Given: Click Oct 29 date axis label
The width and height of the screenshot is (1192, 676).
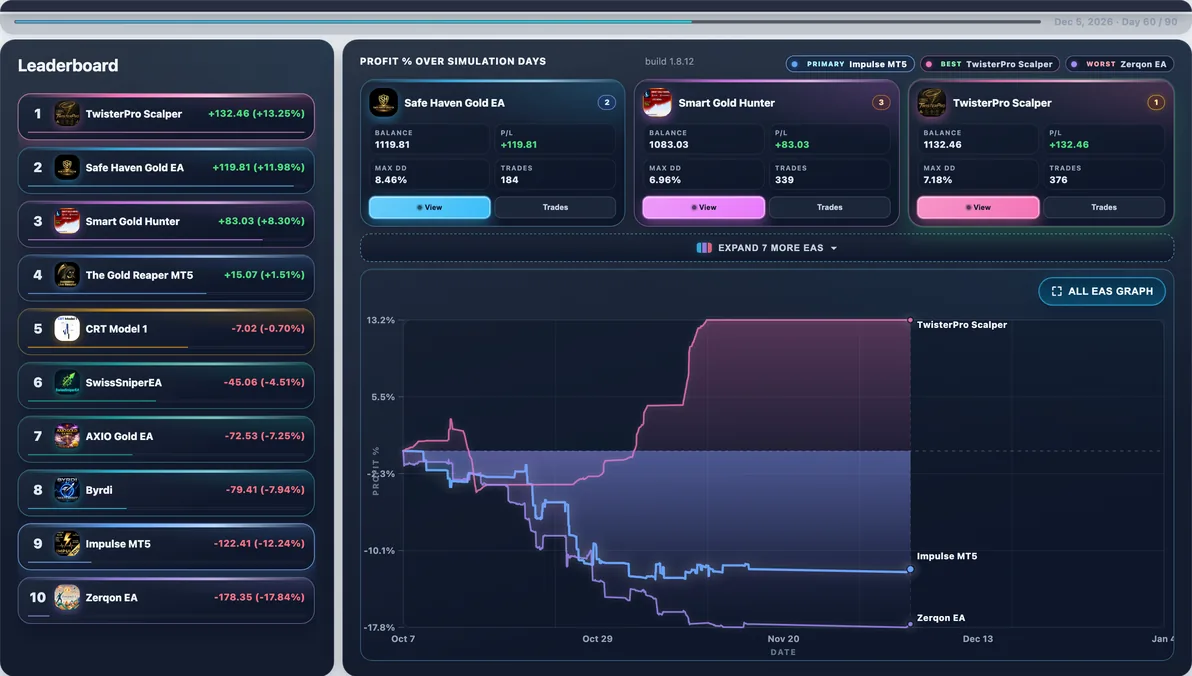Looking at the screenshot, I should coord(598,639).
